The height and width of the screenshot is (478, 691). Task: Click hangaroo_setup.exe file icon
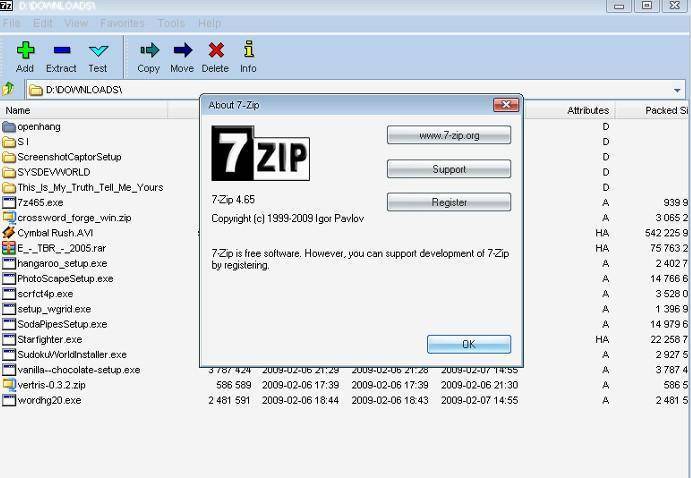click(9, 263)
